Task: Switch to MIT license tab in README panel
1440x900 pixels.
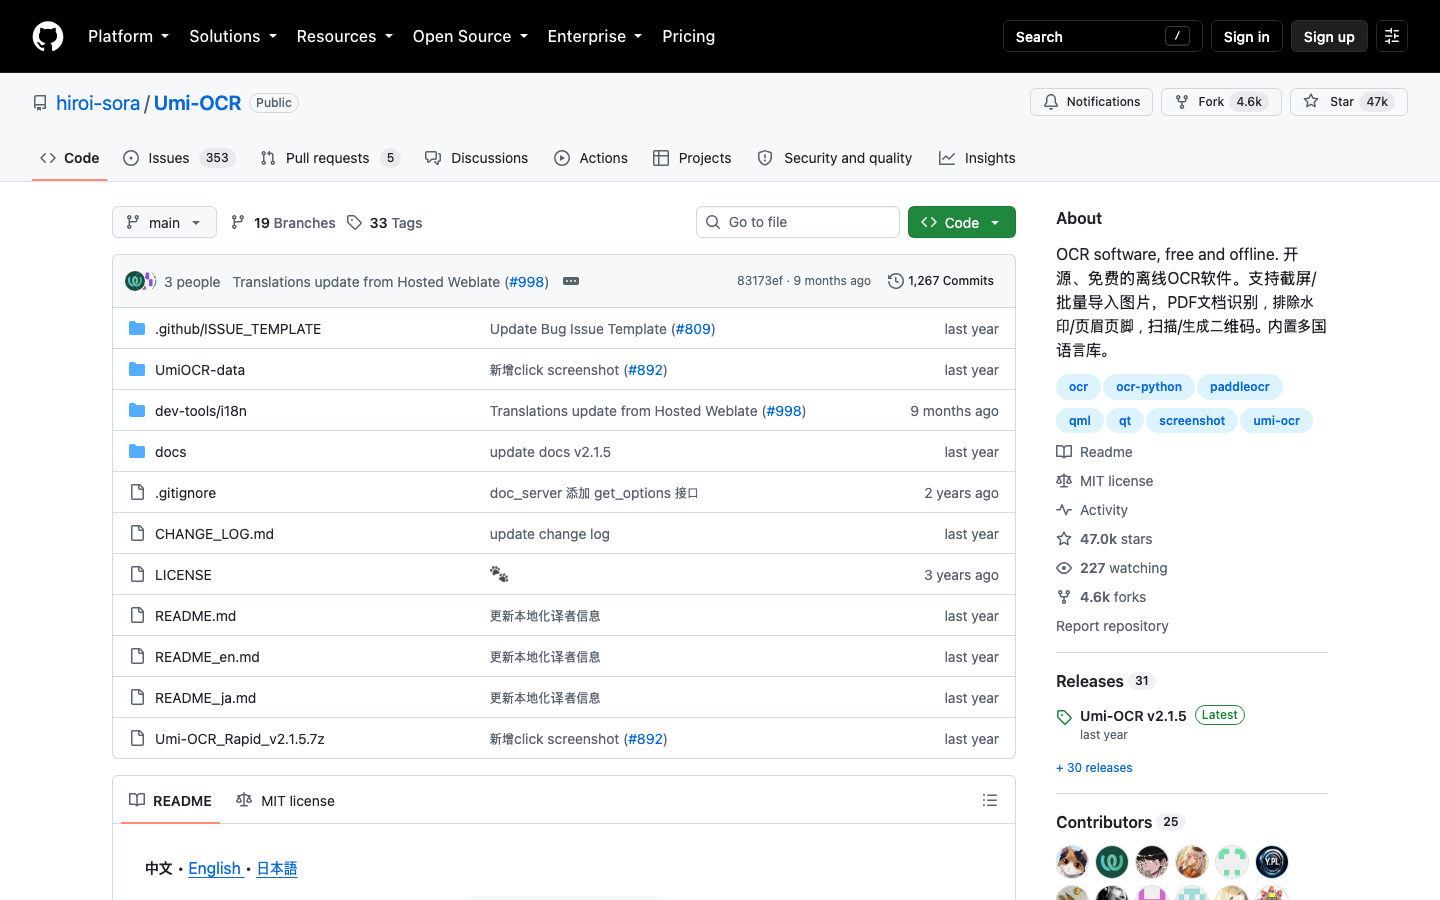Action: pos(285,800)
